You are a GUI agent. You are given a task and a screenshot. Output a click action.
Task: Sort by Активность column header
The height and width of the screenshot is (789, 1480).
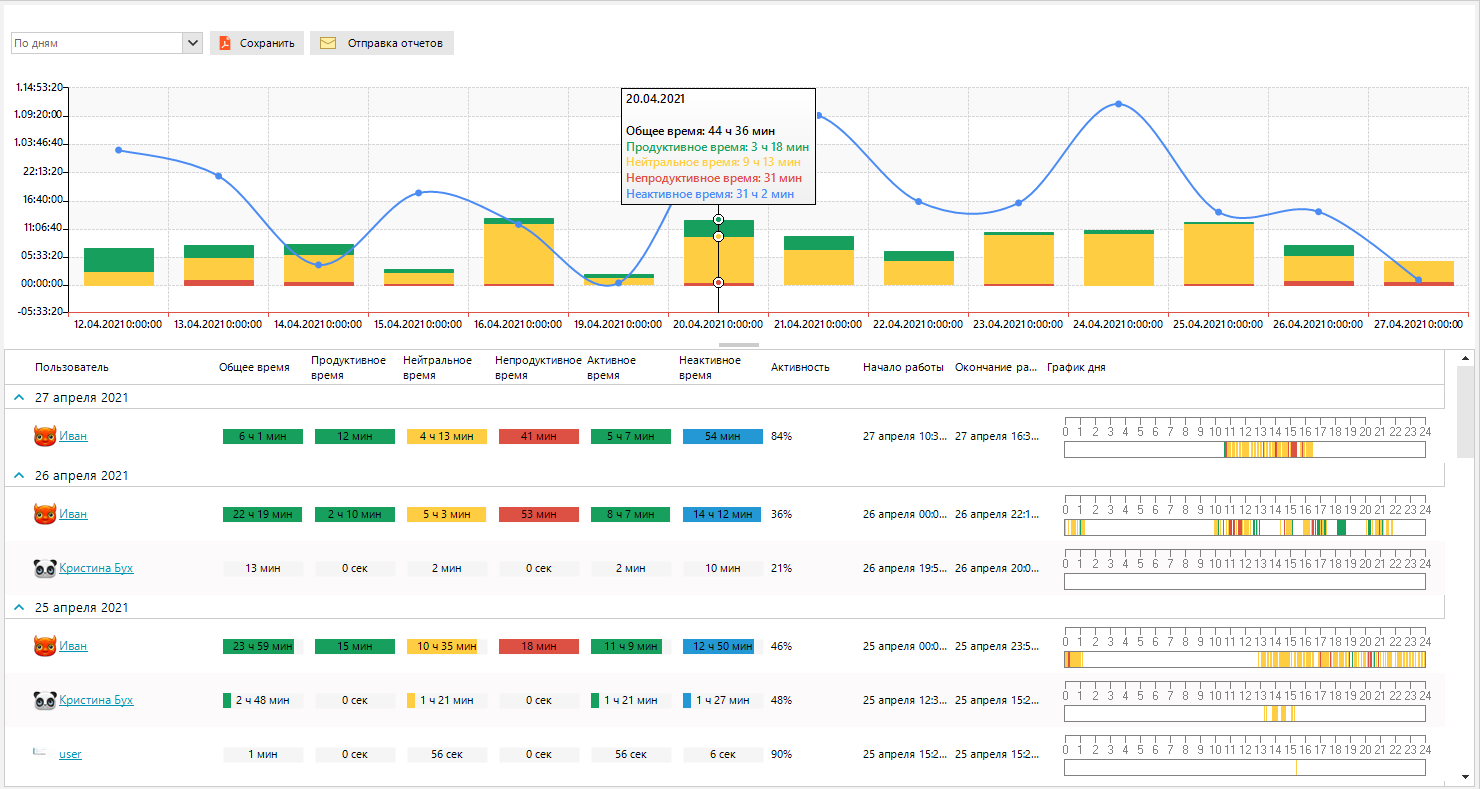[x=800, y=367]
